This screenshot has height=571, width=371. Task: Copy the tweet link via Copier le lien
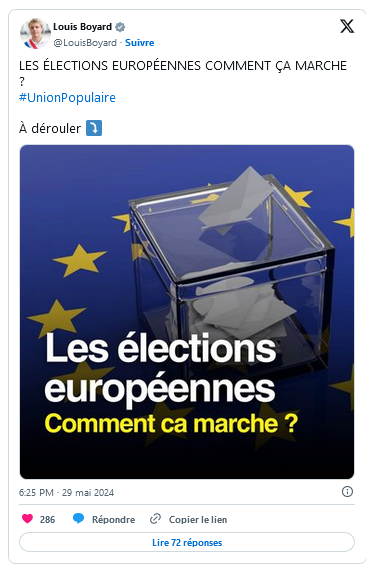(198, 520)
